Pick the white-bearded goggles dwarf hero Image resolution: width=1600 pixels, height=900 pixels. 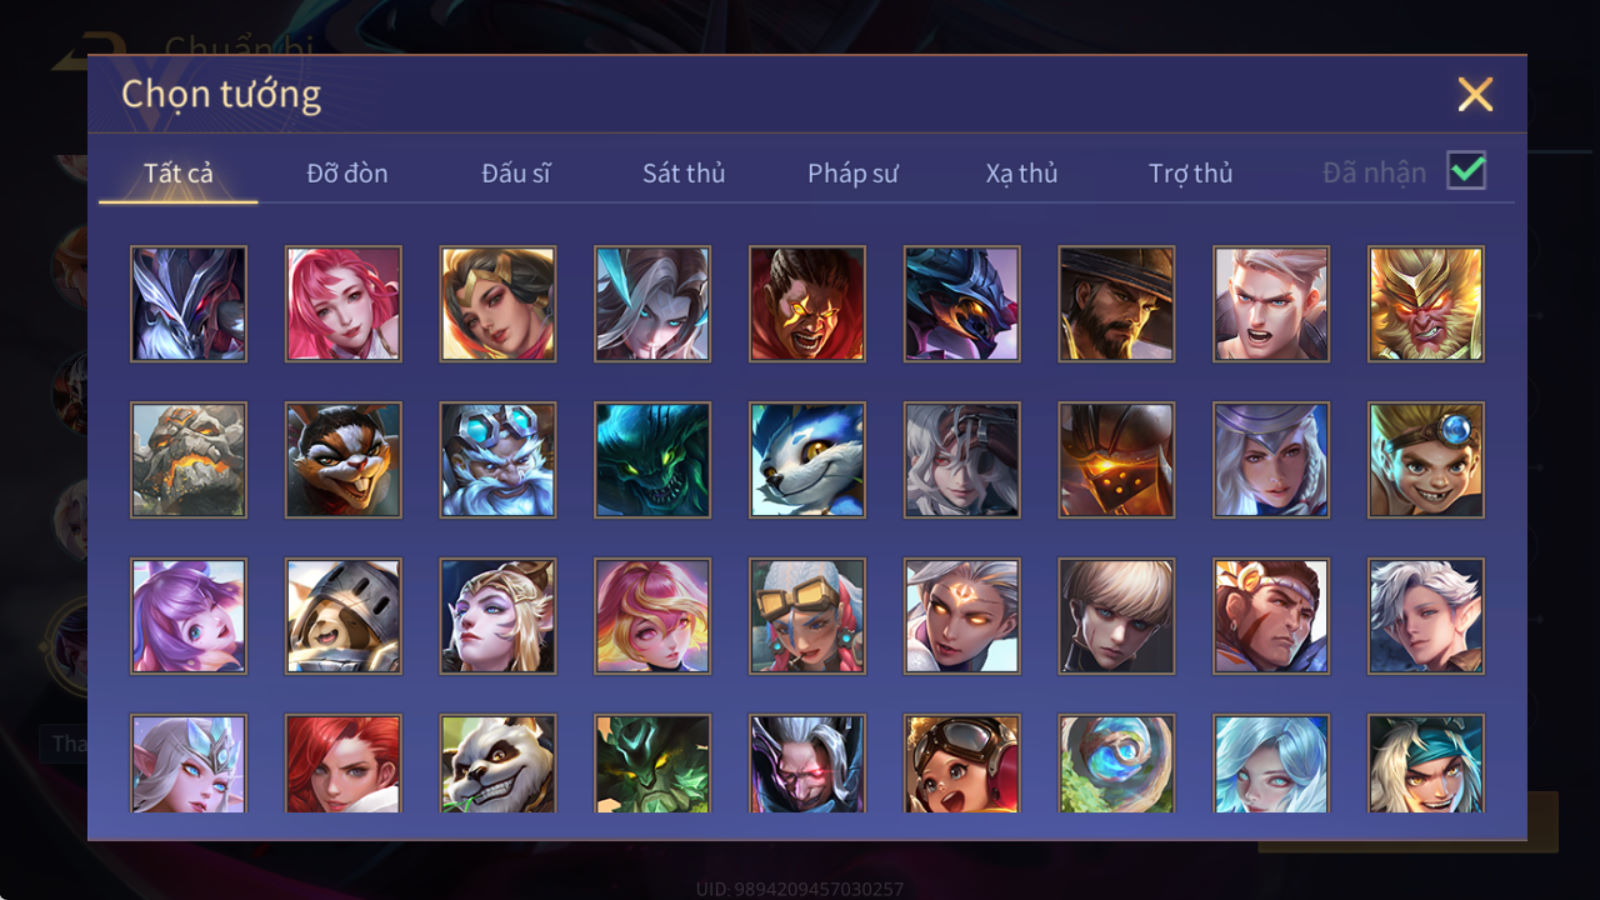point(498,460)
